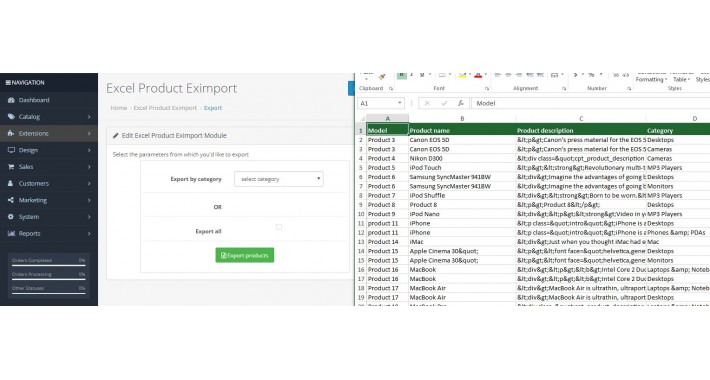The image size is (710, 380).
Task: Go to Home breadcrumb link
Action: click(x=119, y=108)
